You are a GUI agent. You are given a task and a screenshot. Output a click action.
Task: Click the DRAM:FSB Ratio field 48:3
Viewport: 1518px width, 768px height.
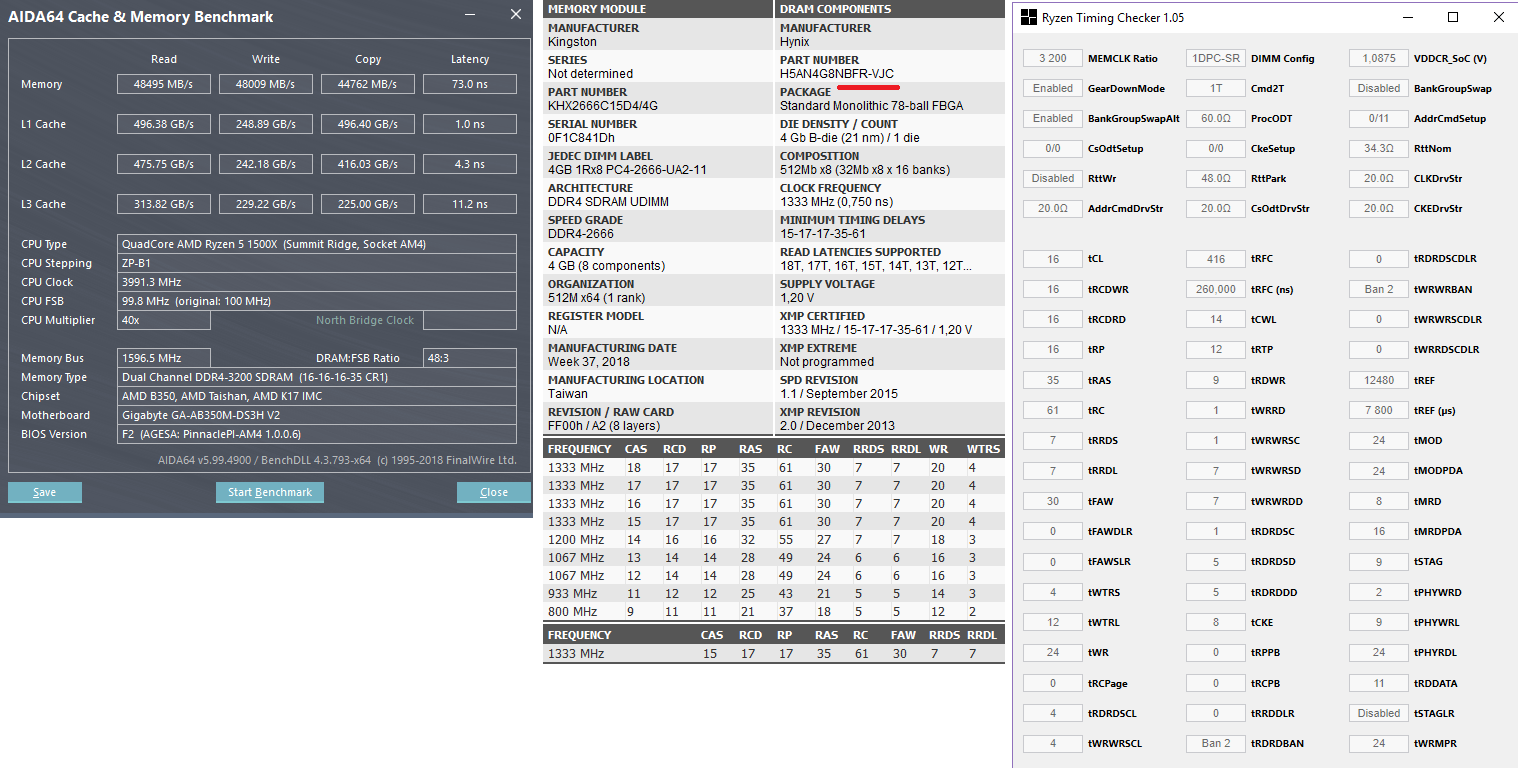(x=470, y=358)
